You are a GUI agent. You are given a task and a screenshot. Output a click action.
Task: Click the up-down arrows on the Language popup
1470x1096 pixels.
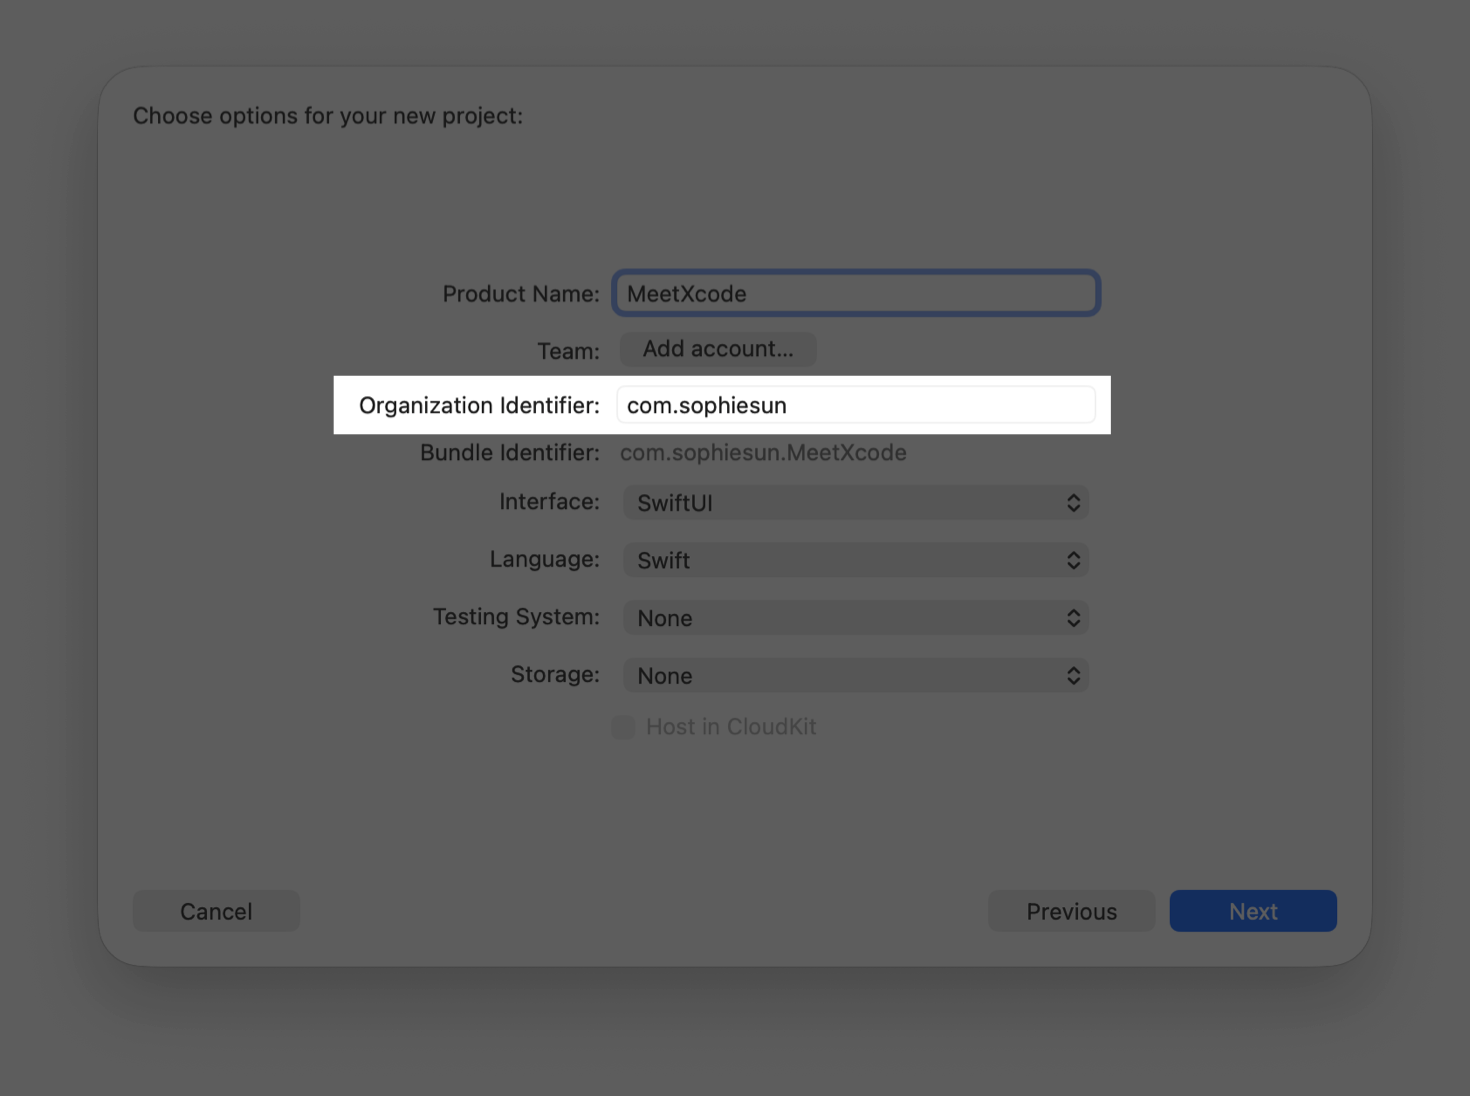pos(1073,561)
